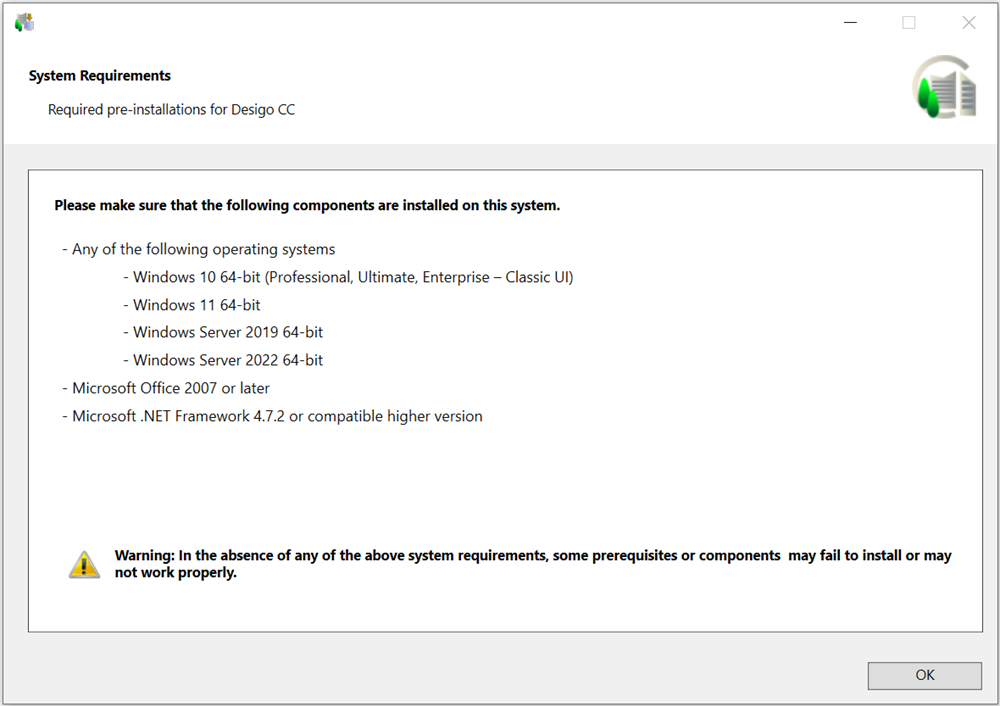Select the Windows 11 64-bit line

196,305
